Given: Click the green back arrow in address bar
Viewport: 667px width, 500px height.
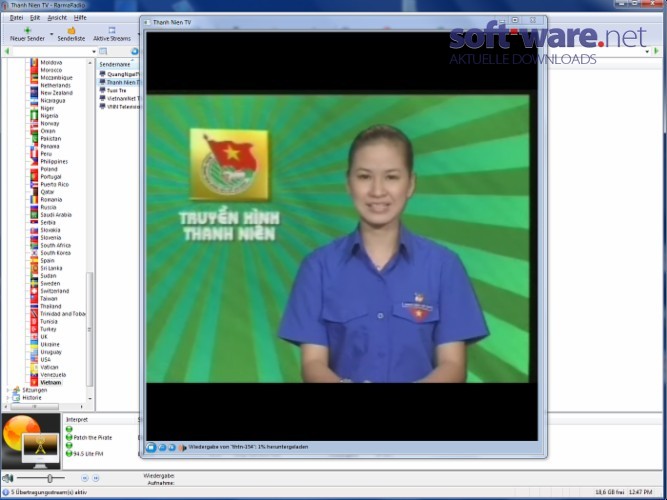Looking at the screenshot, I should [x=7, y=51].
